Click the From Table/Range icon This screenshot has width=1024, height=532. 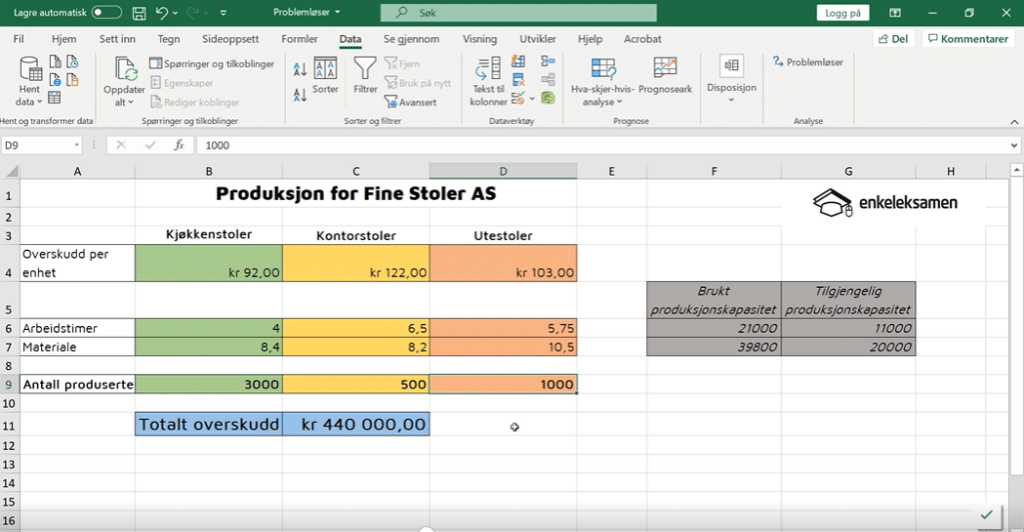coord(56,98)
